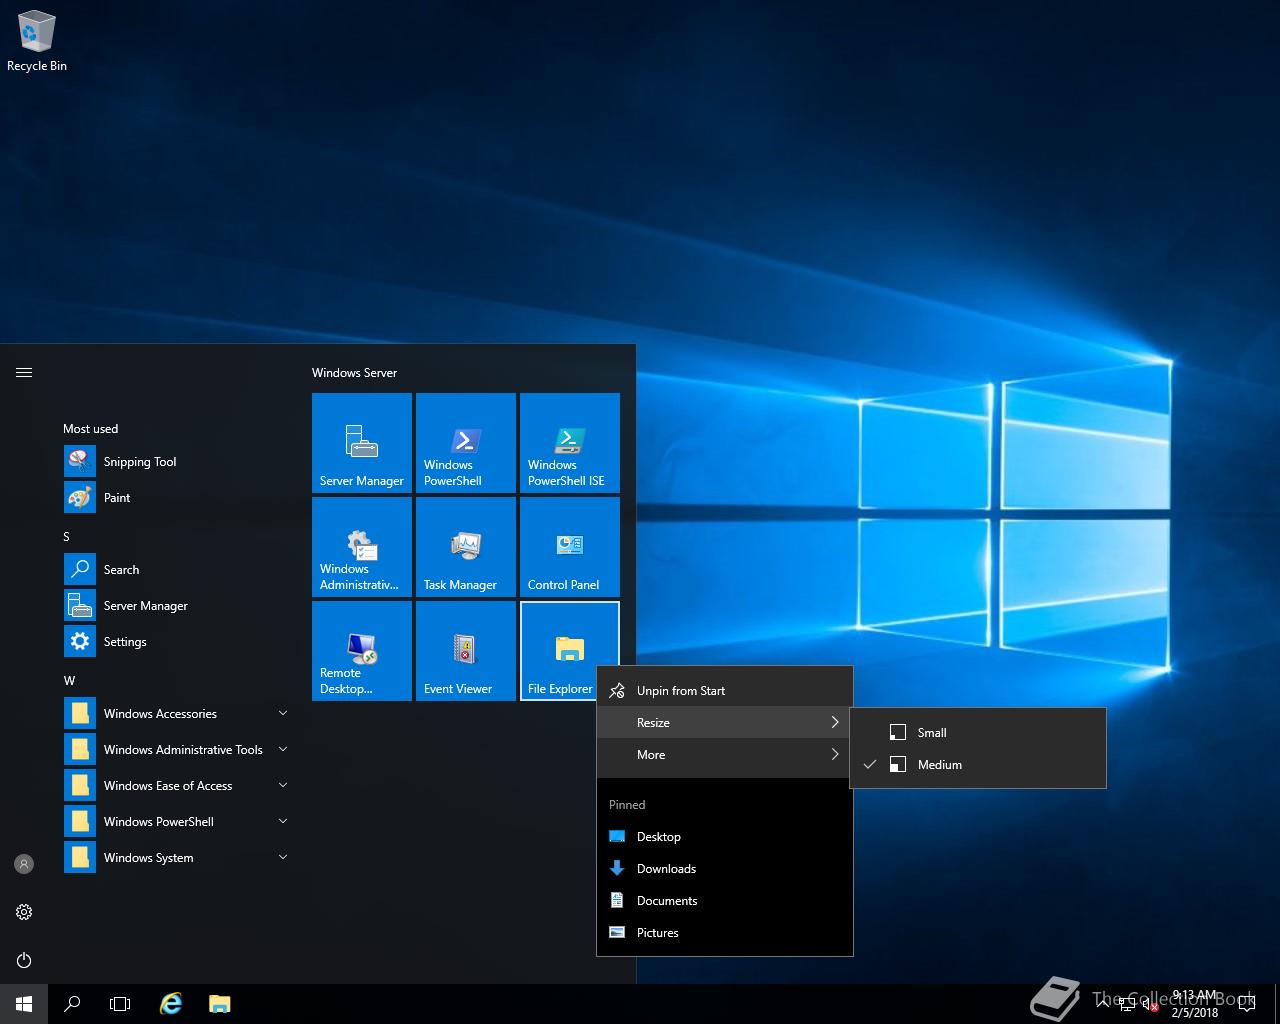
Task: Click the Pinned label in jump list
Action: pyautogui.click(x=627, y=804)
